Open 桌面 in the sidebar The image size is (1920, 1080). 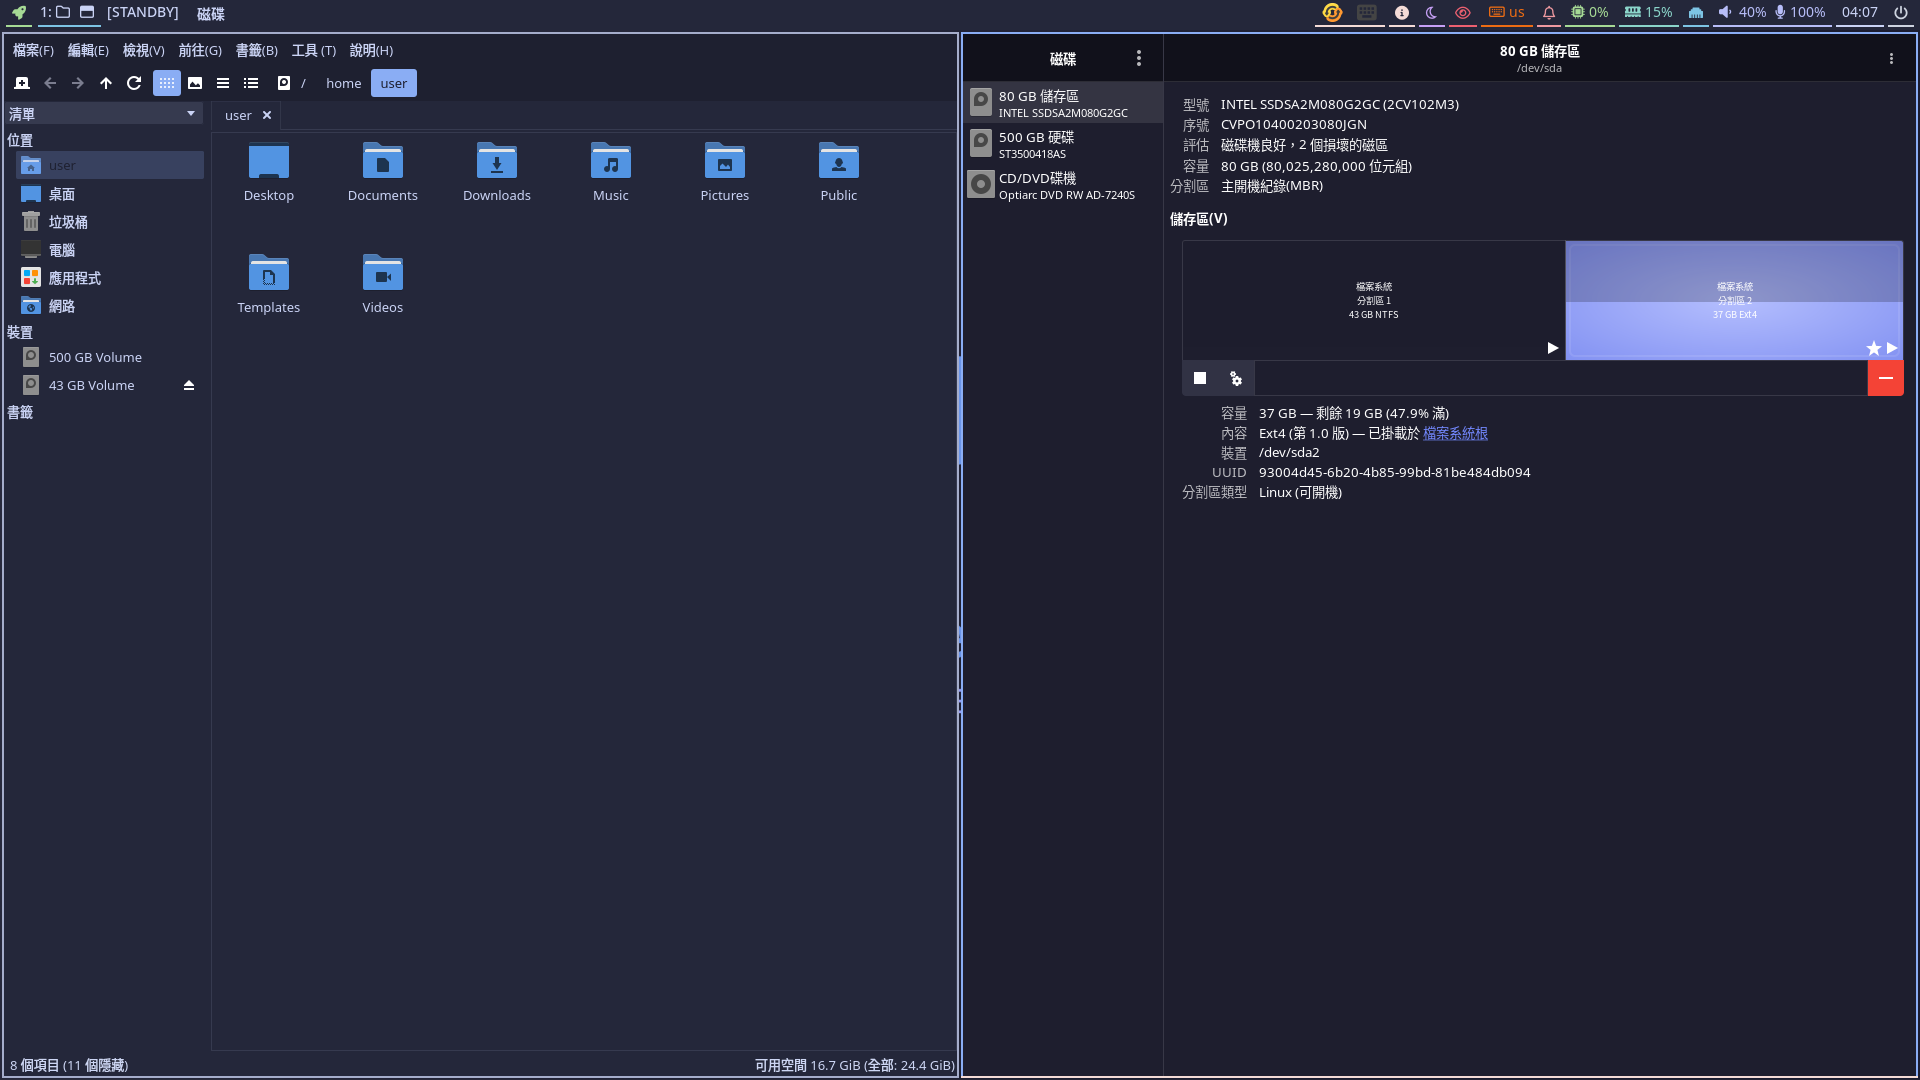coord(110,194)
